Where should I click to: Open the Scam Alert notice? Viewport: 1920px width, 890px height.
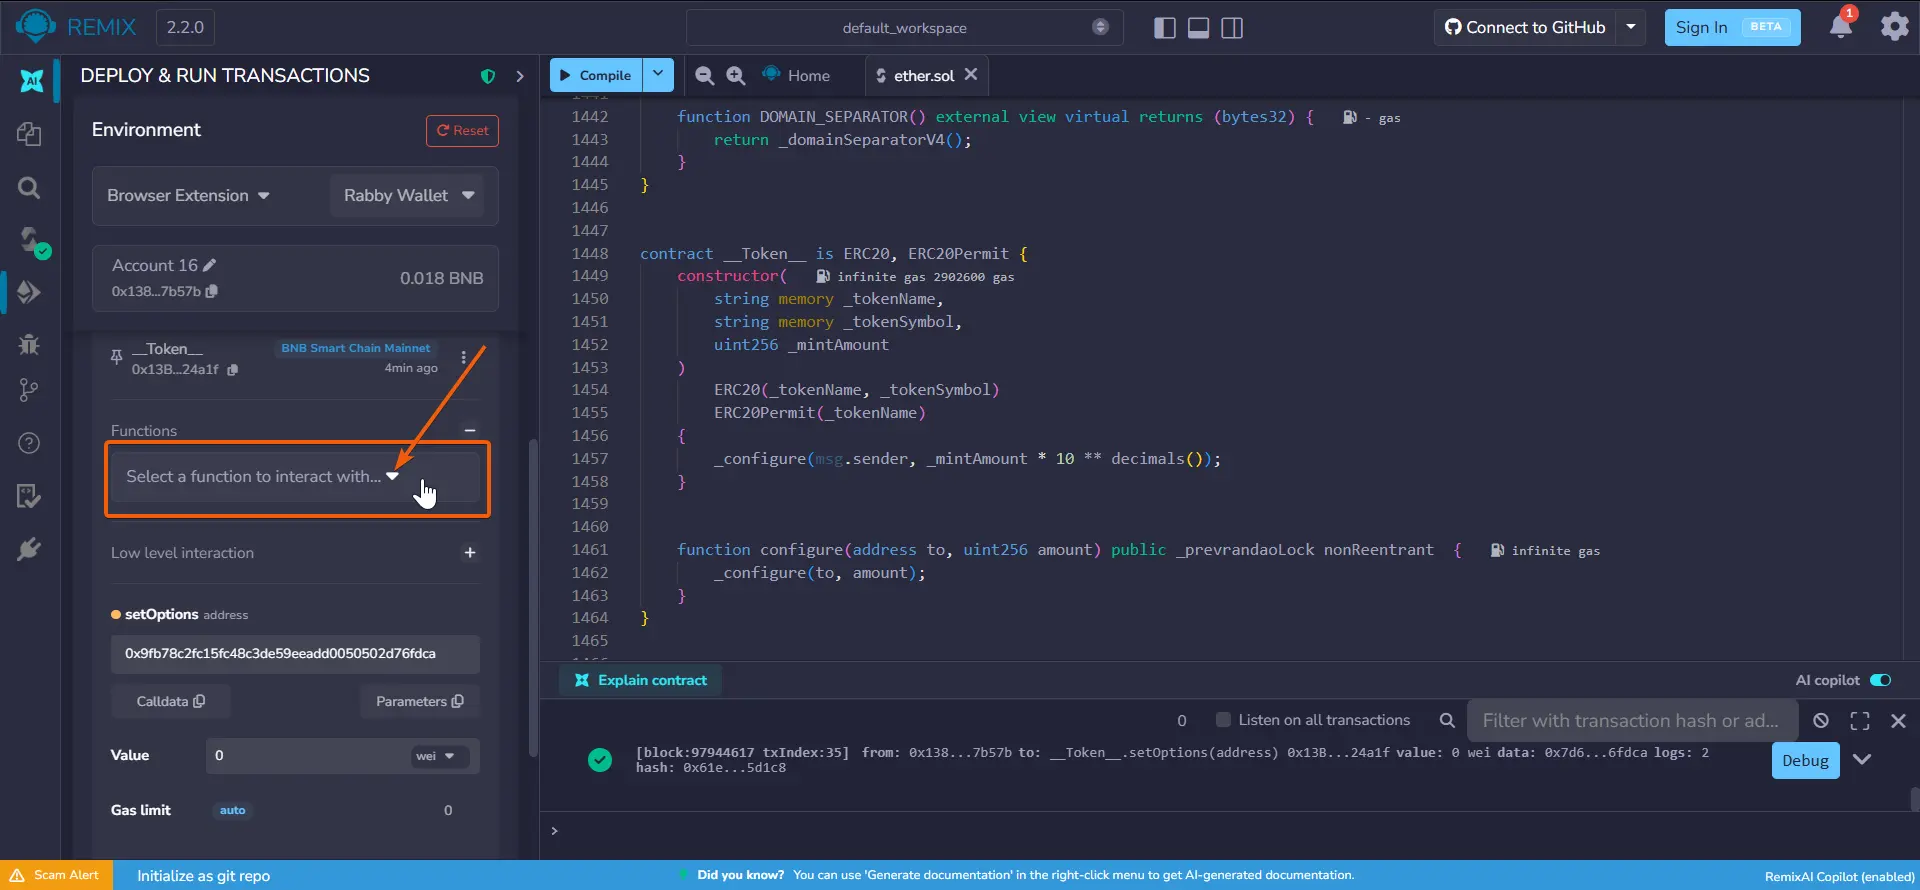(x=56, y=875)
